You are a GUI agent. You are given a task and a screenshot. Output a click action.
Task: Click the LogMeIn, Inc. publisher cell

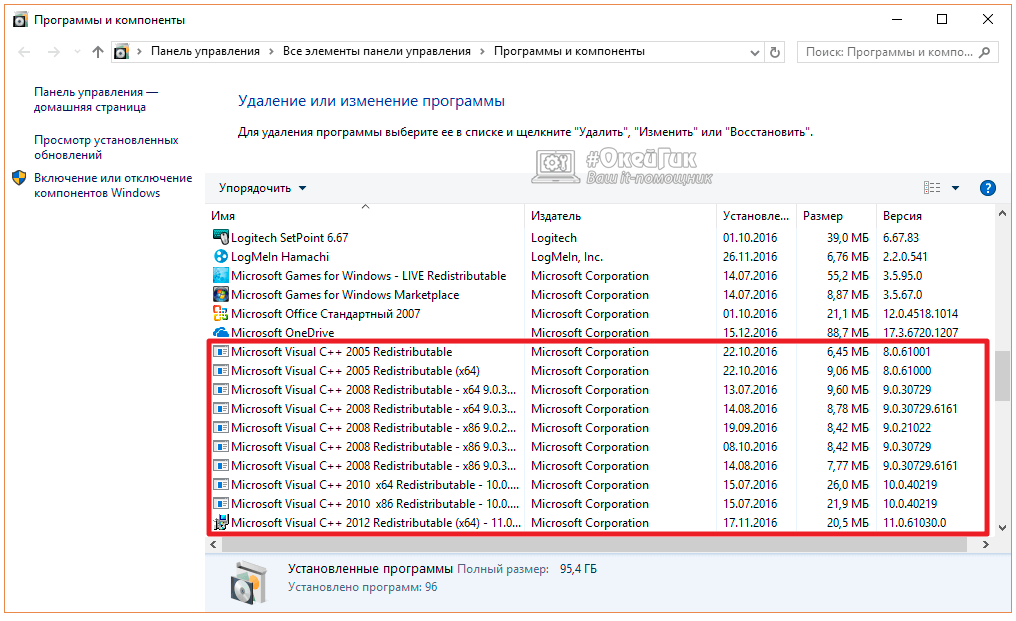[566, 257]
